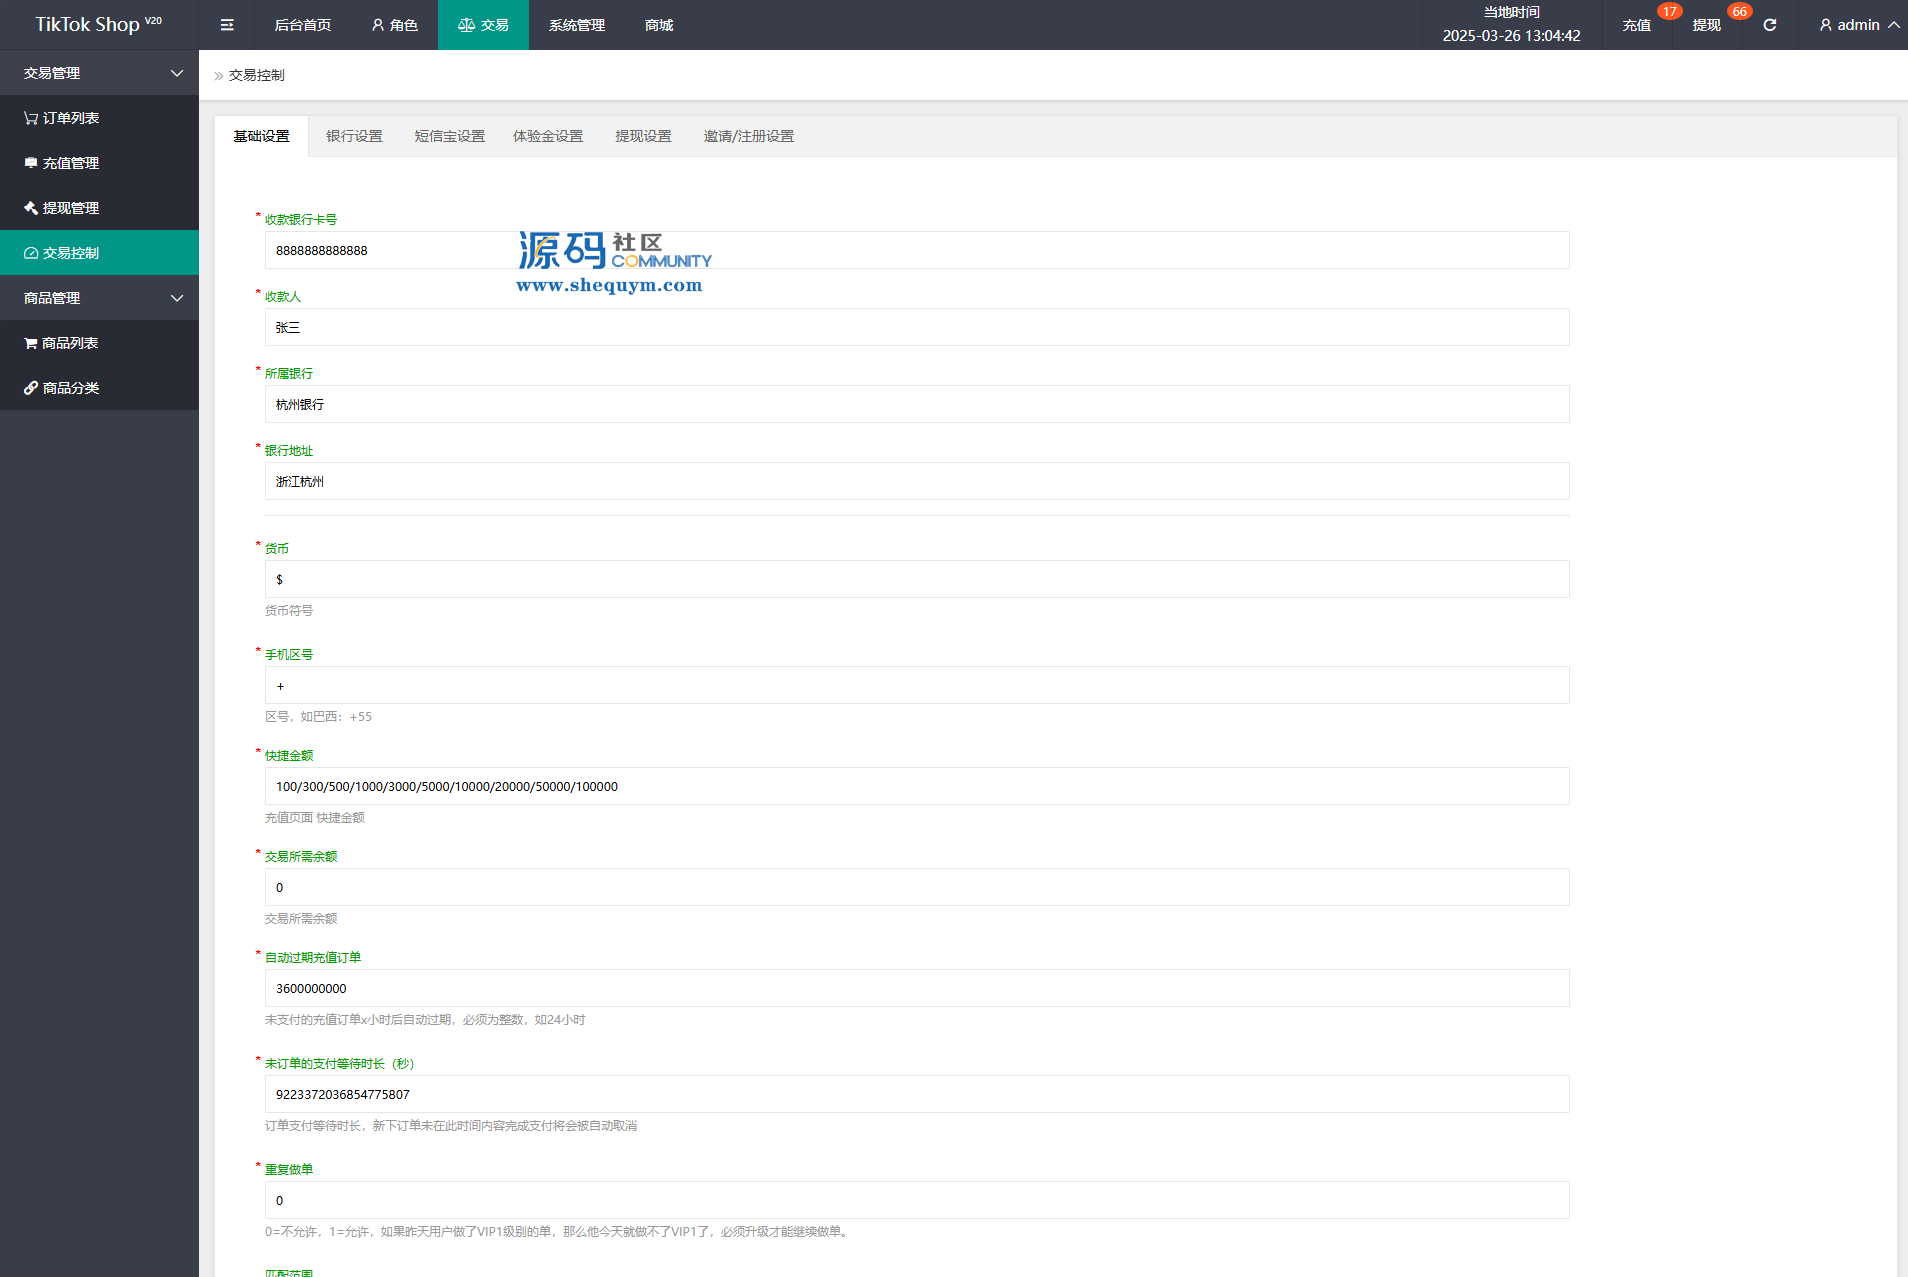Screen dimensions: 1908x1277
Task: Open the order list cart icon item
Action: [62, 118]
